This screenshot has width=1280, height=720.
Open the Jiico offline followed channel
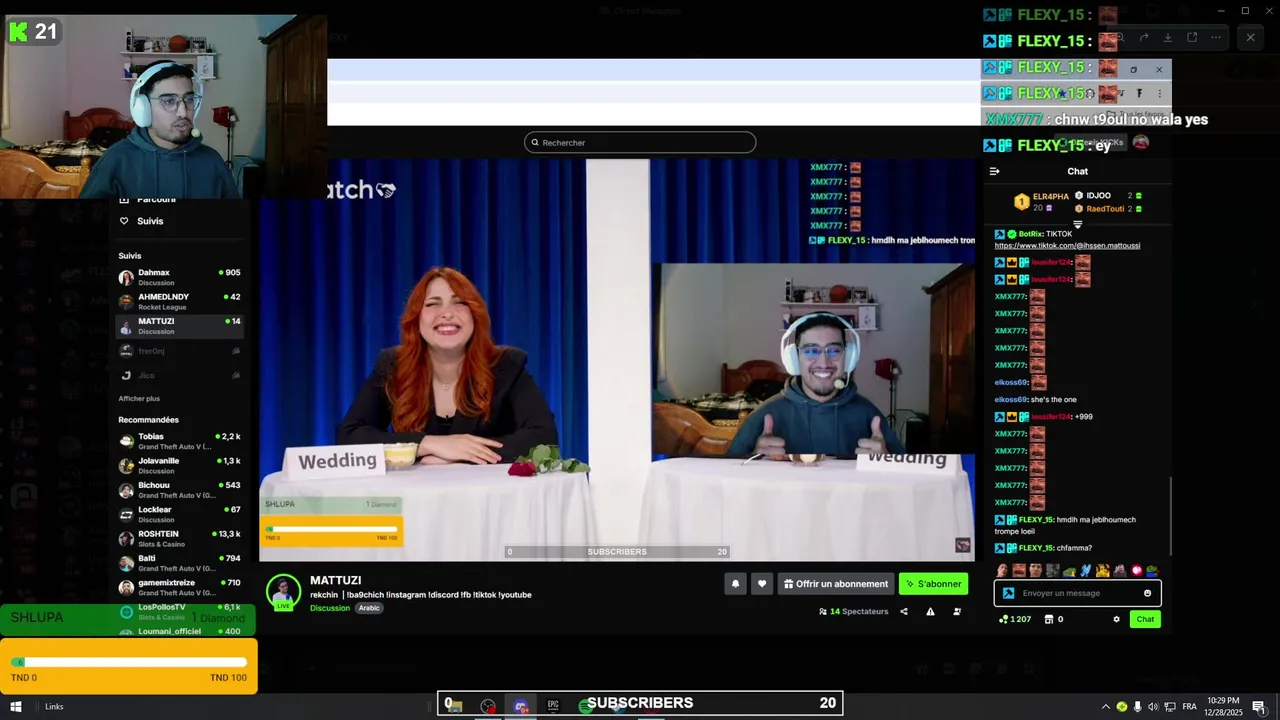[x=180, y=375]
